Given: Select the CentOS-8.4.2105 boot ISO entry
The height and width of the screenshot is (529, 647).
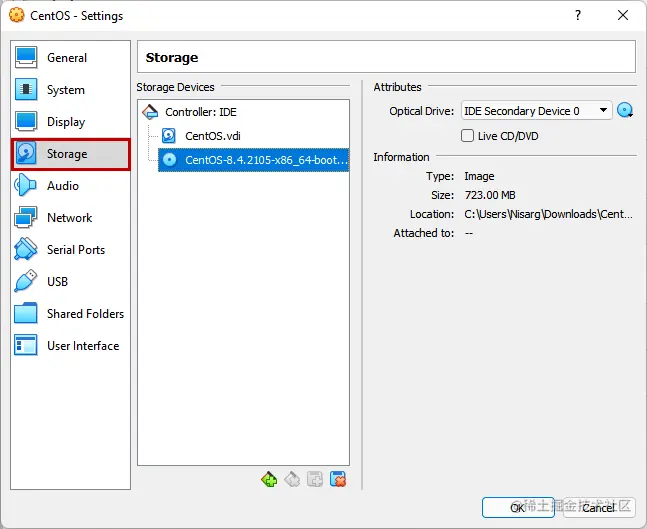Looking at the screenshot, I should coord(253,160).
